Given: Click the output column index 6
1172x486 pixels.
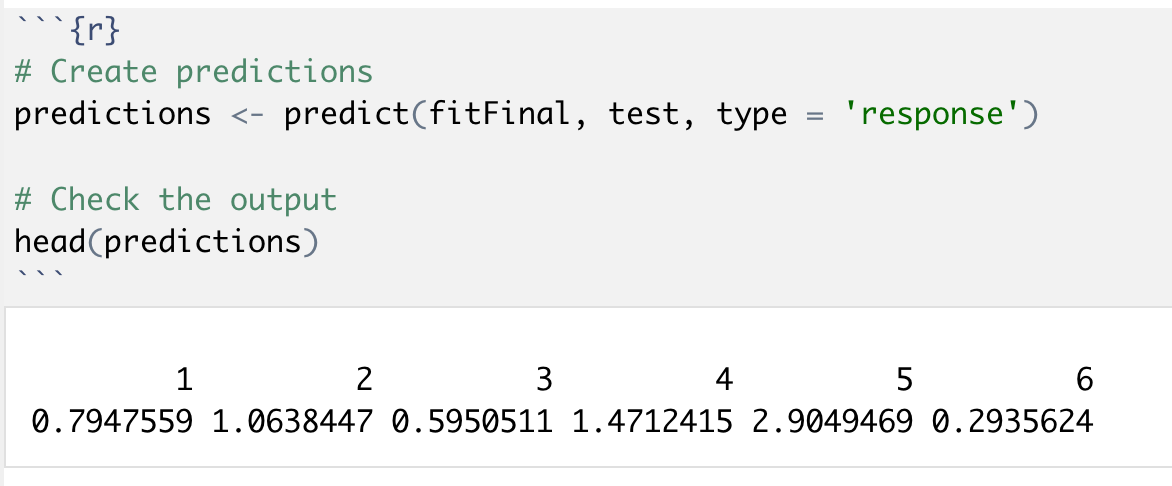Looking at the screenshot, I should click(1084, 380).
